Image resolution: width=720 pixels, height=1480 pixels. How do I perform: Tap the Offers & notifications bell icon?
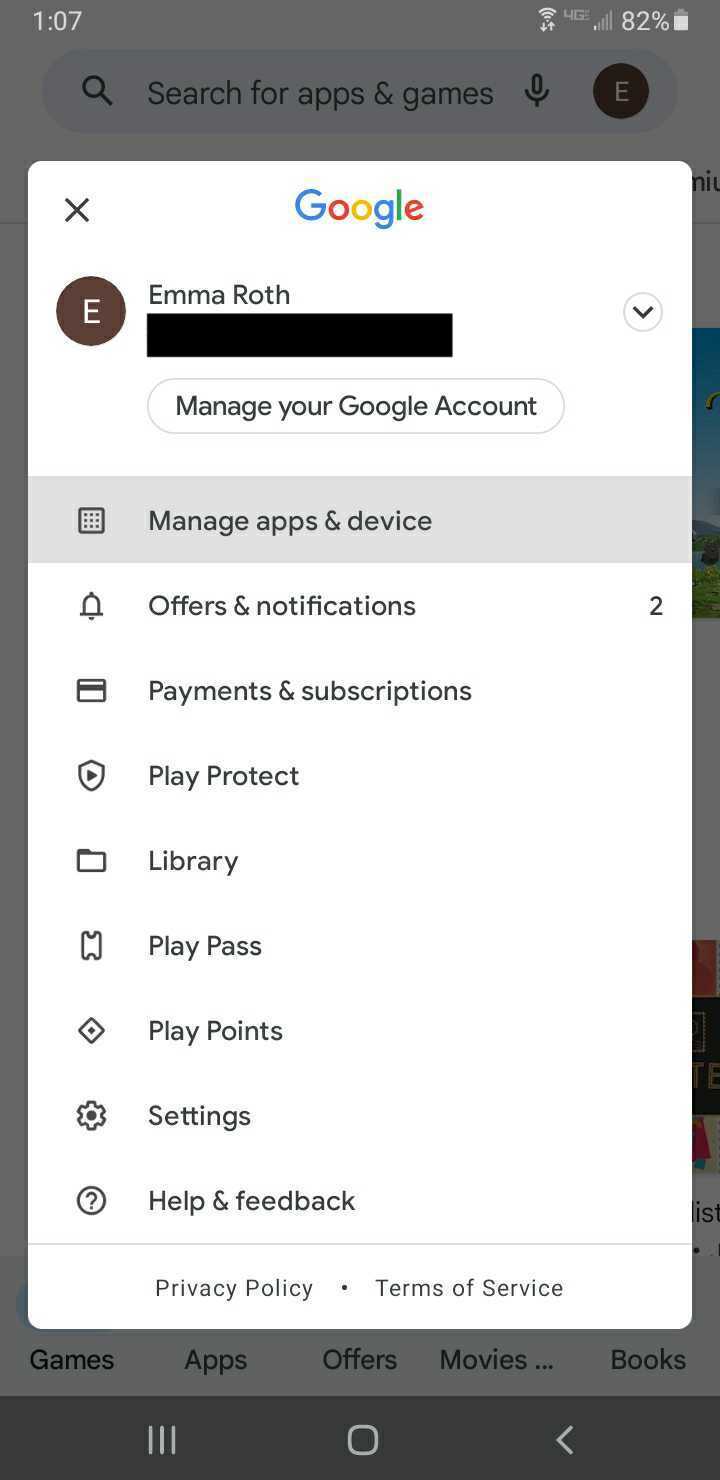(91, 606)
